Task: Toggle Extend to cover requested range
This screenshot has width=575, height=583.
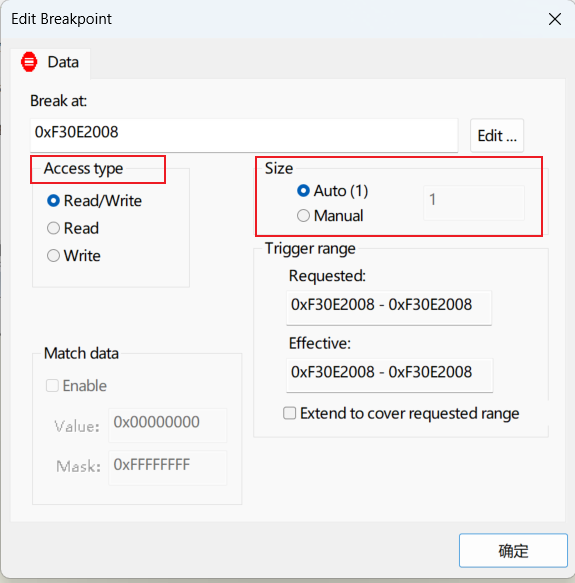Action: pos(401,413)
